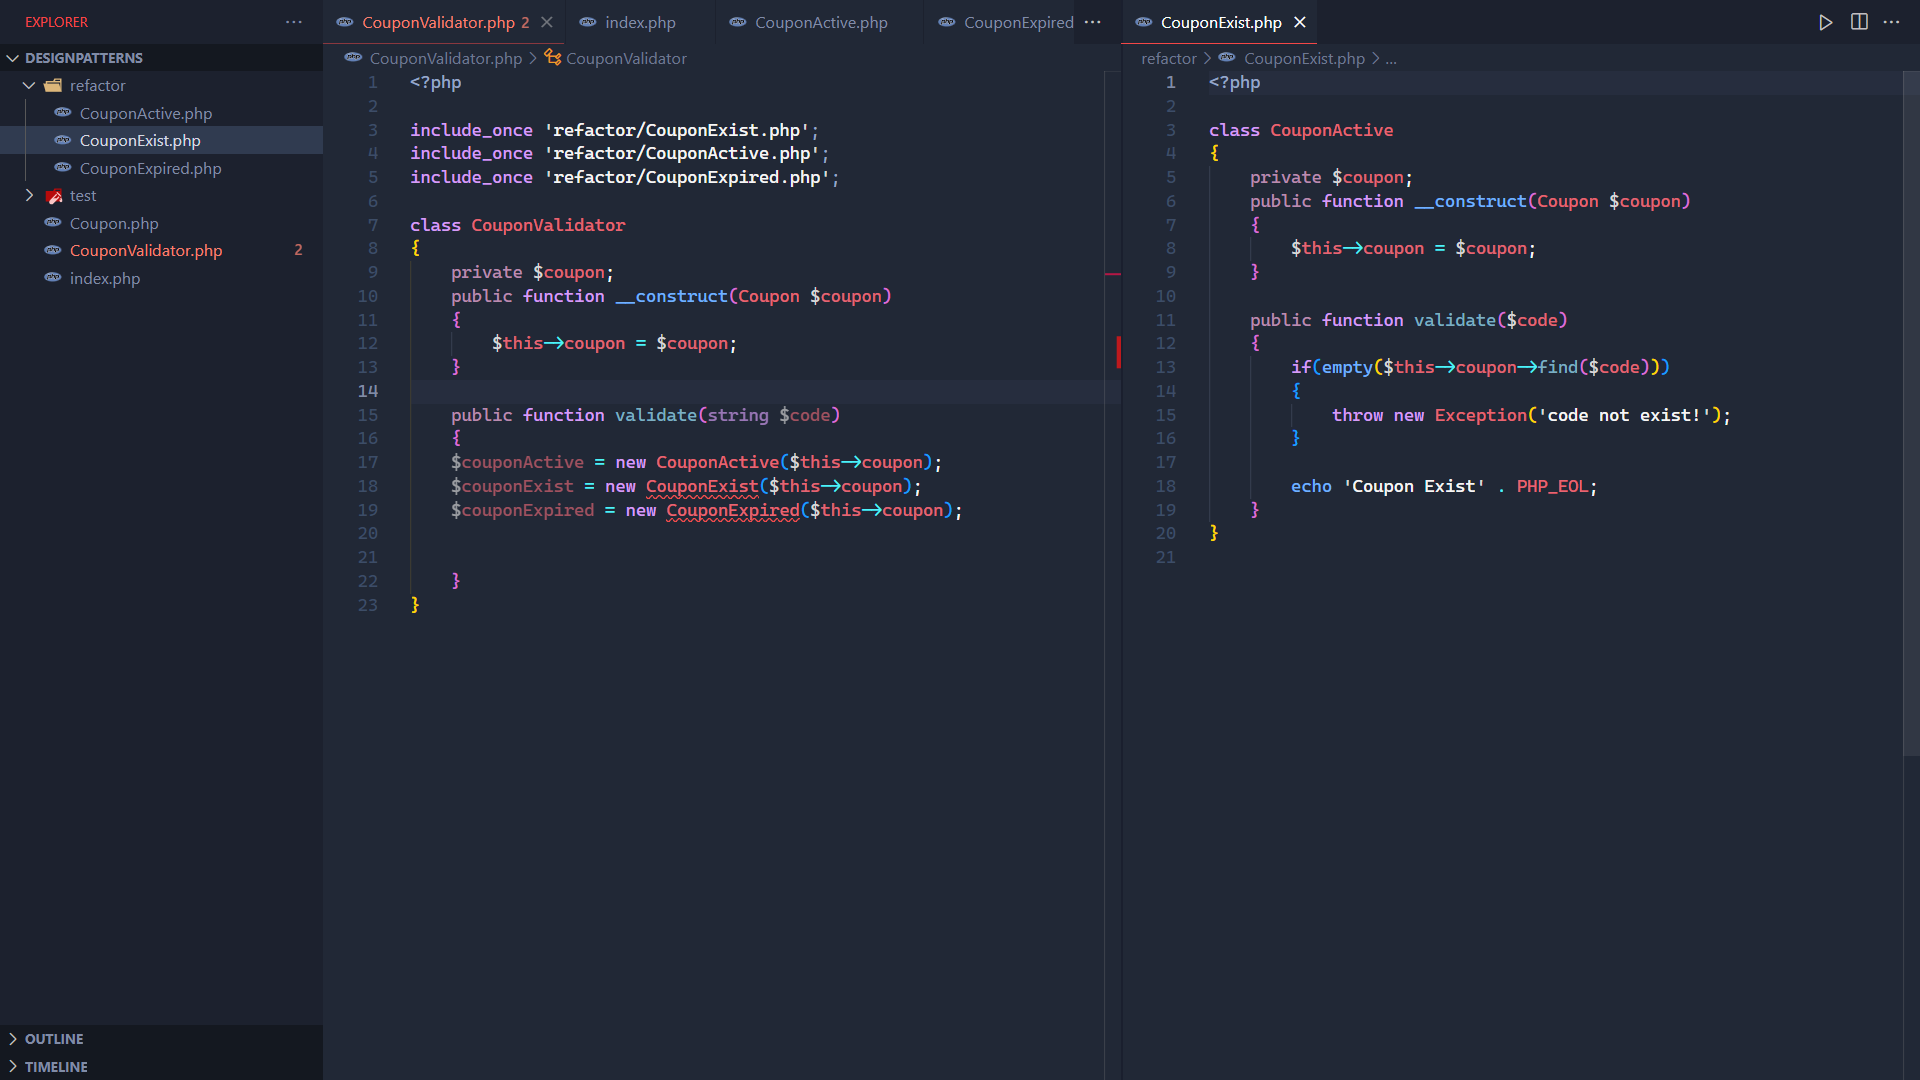The image size is (1920, 1080).
Task: Click line number 18 in right editor
Action: pos(1166,487)
